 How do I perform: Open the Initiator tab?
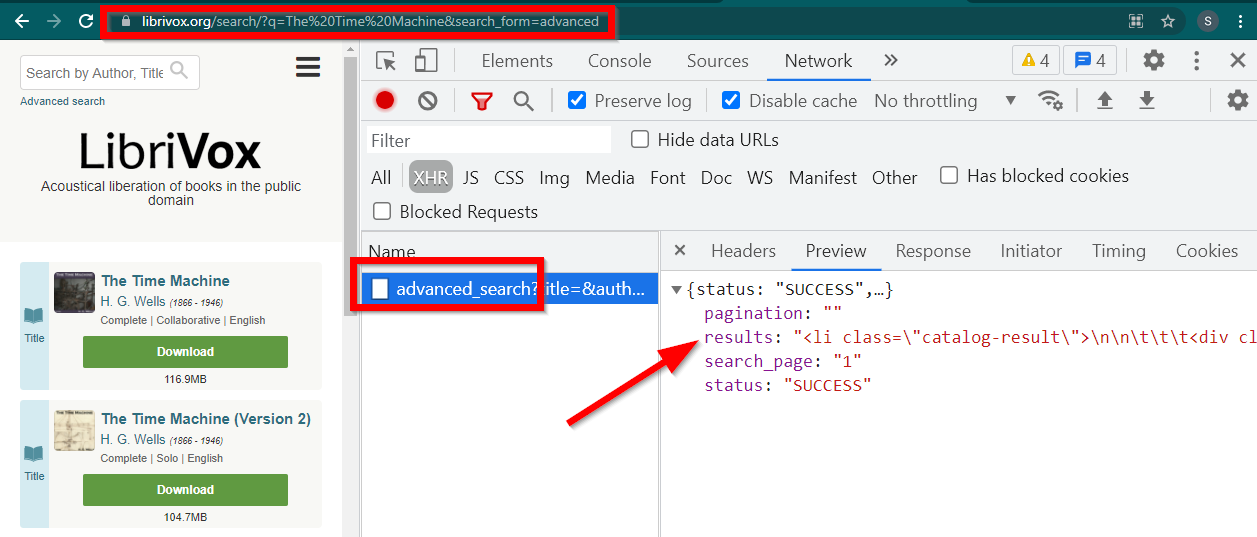[1031, 251]
